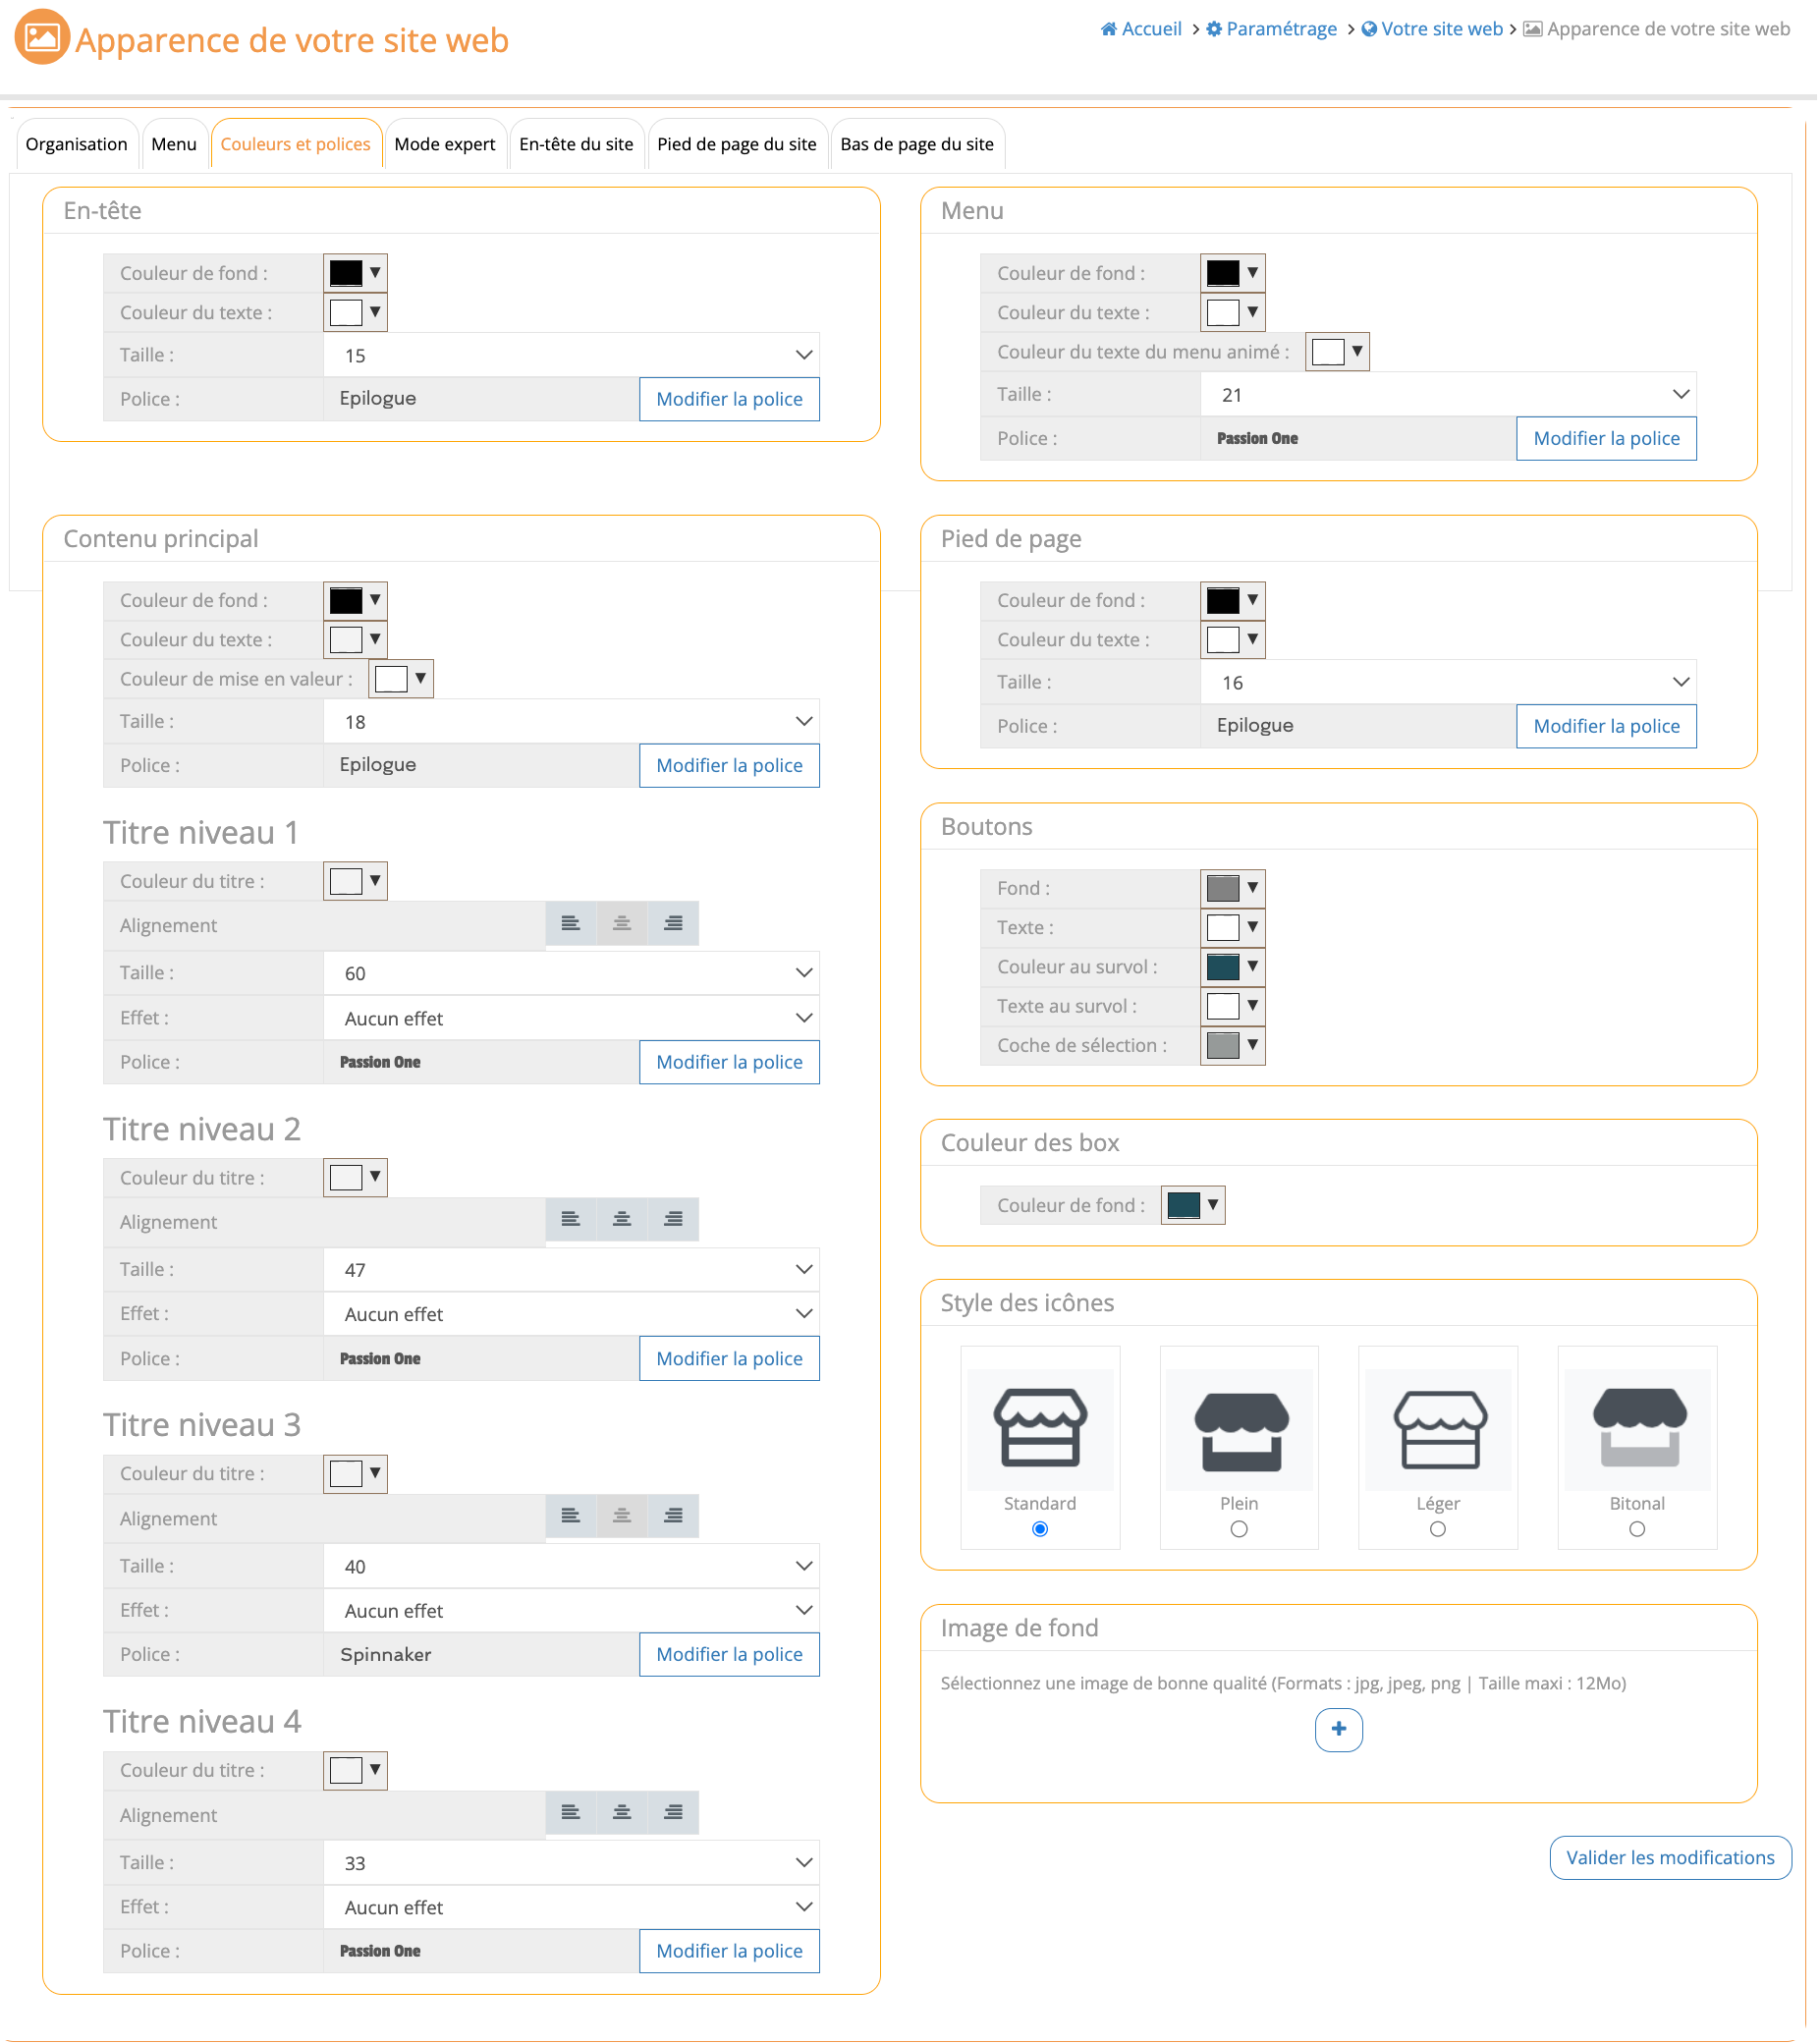
Task: Open the Organisation tab
Action: click(77, 145)
